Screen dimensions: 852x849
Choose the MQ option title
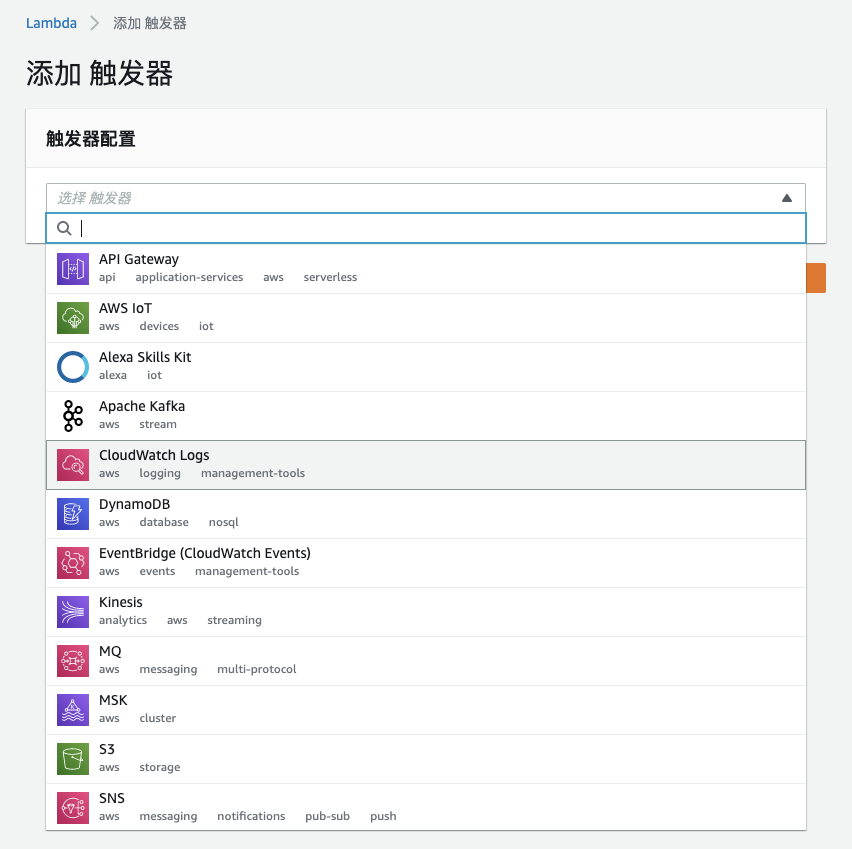click(110, 651)
